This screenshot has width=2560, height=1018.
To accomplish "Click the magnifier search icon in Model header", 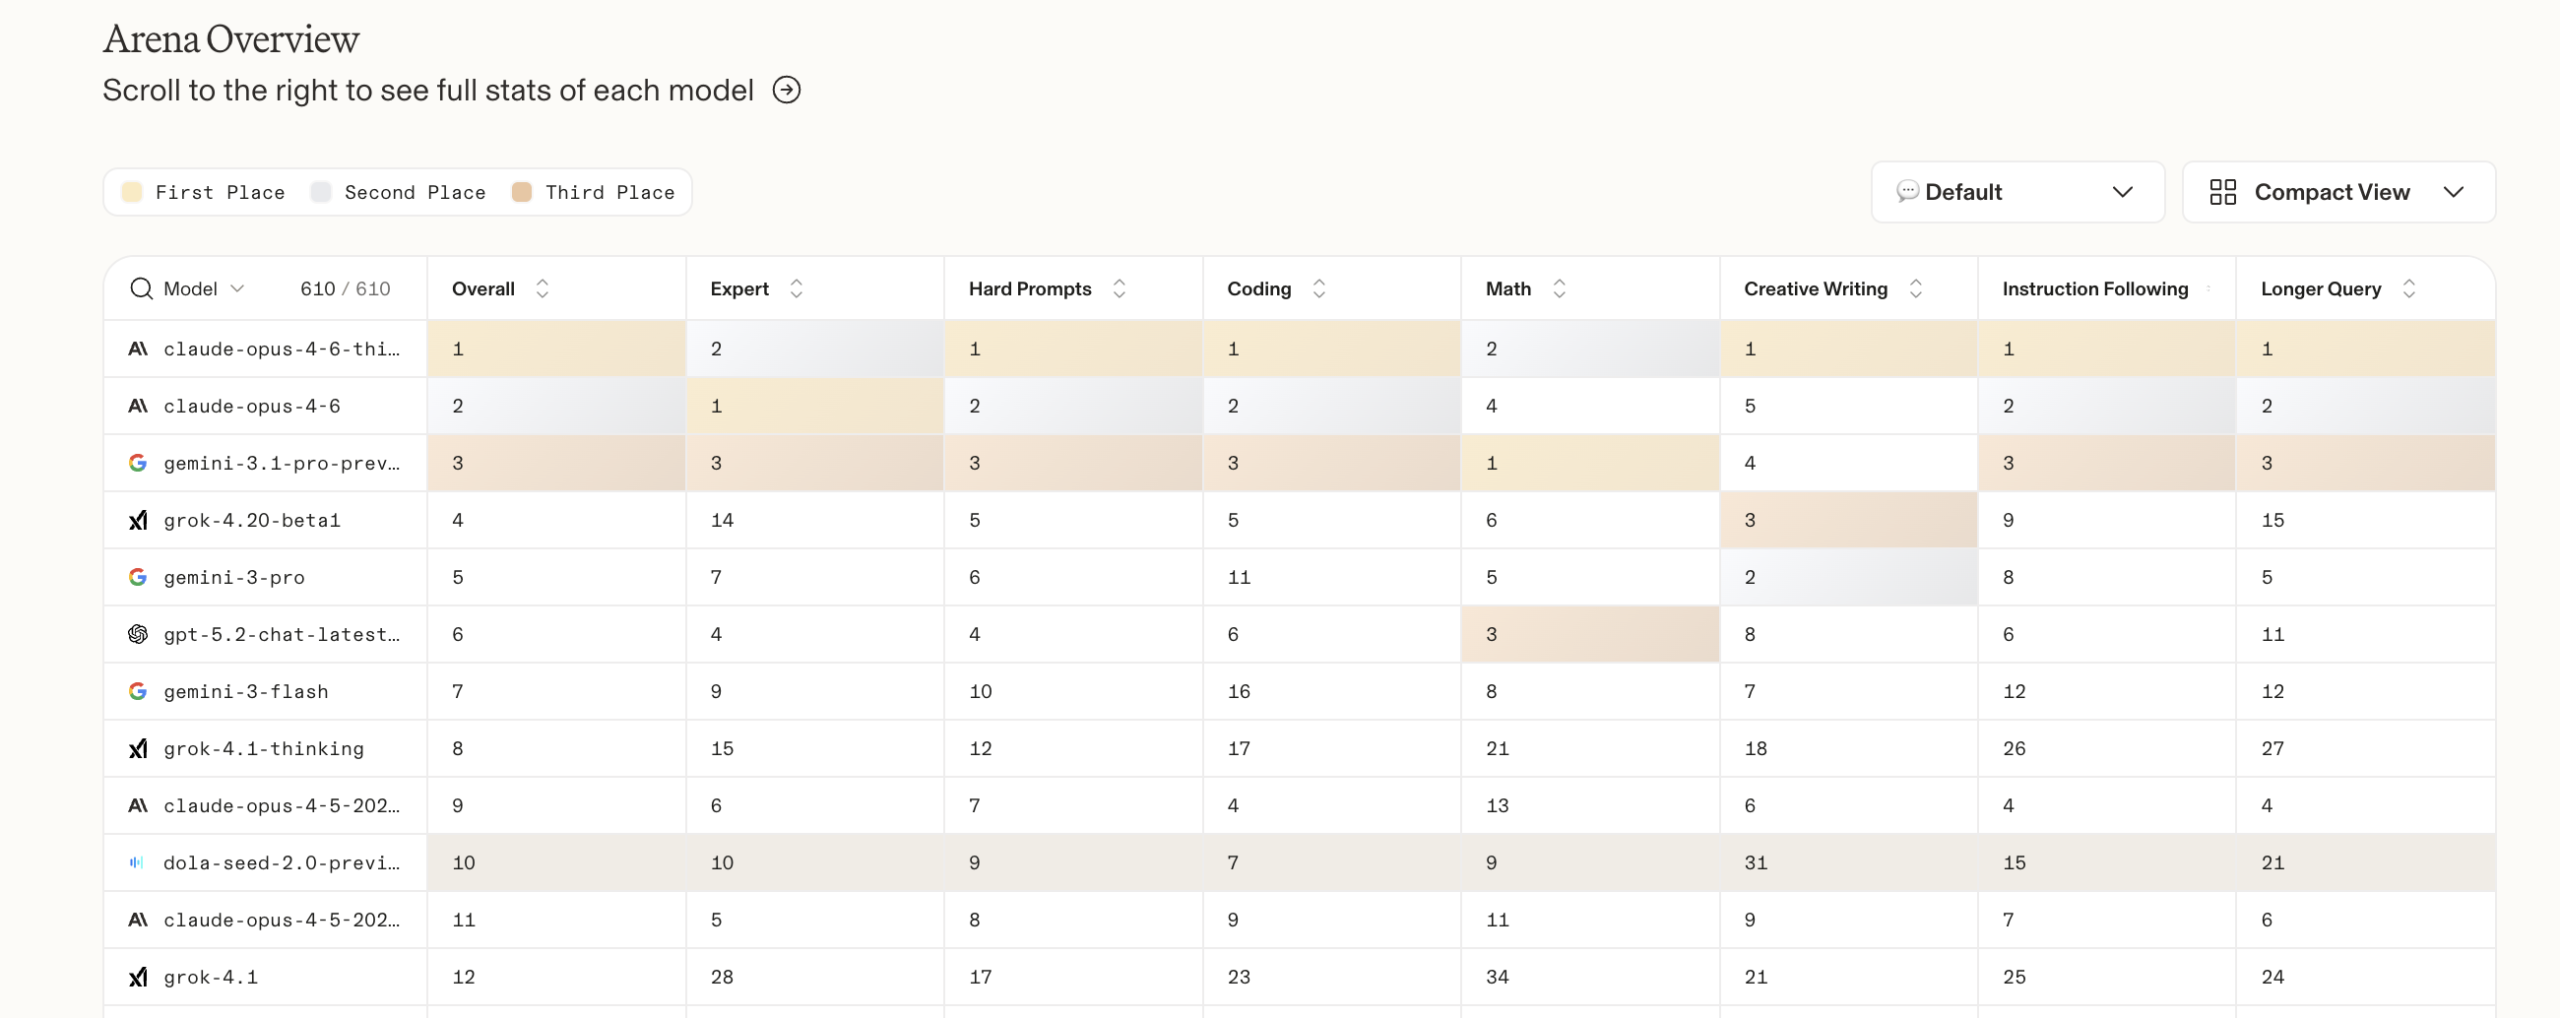I will click(141, 289).
